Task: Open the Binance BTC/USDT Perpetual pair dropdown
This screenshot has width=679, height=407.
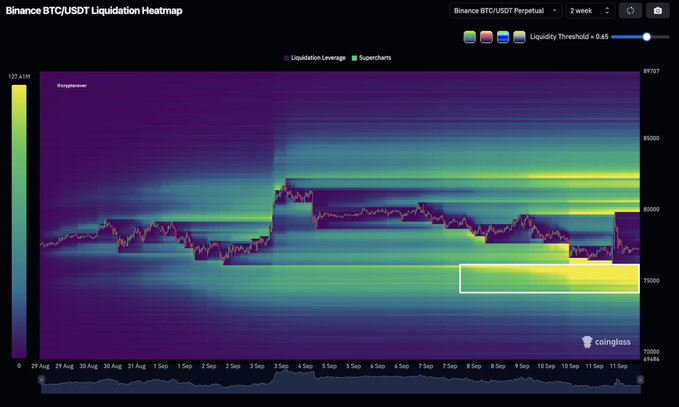Action: pos(505,11)
